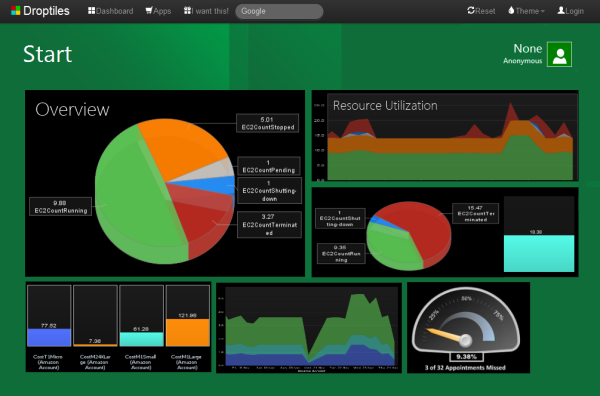The image size is (600, 396).
Task: Click the CostM24XLarge 7.98 bar
Action: coord(95,345)
